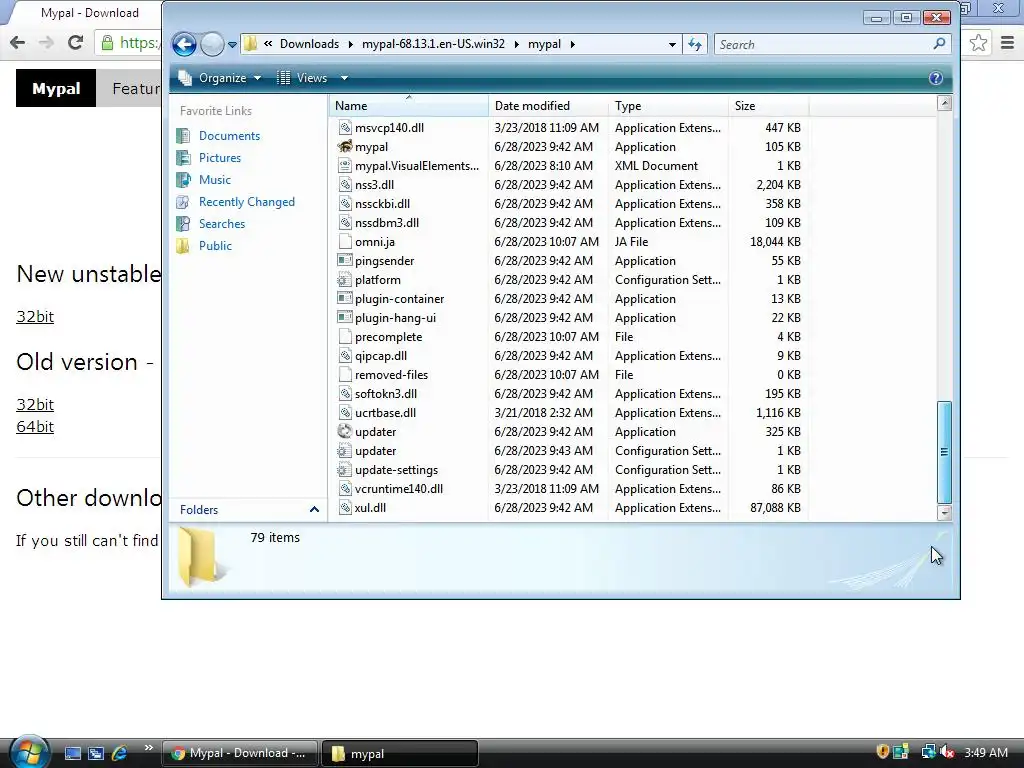The width and height of the screenshot is (1024, 768).
Task: Select the mypal application icon
Action: pos(345,147)
